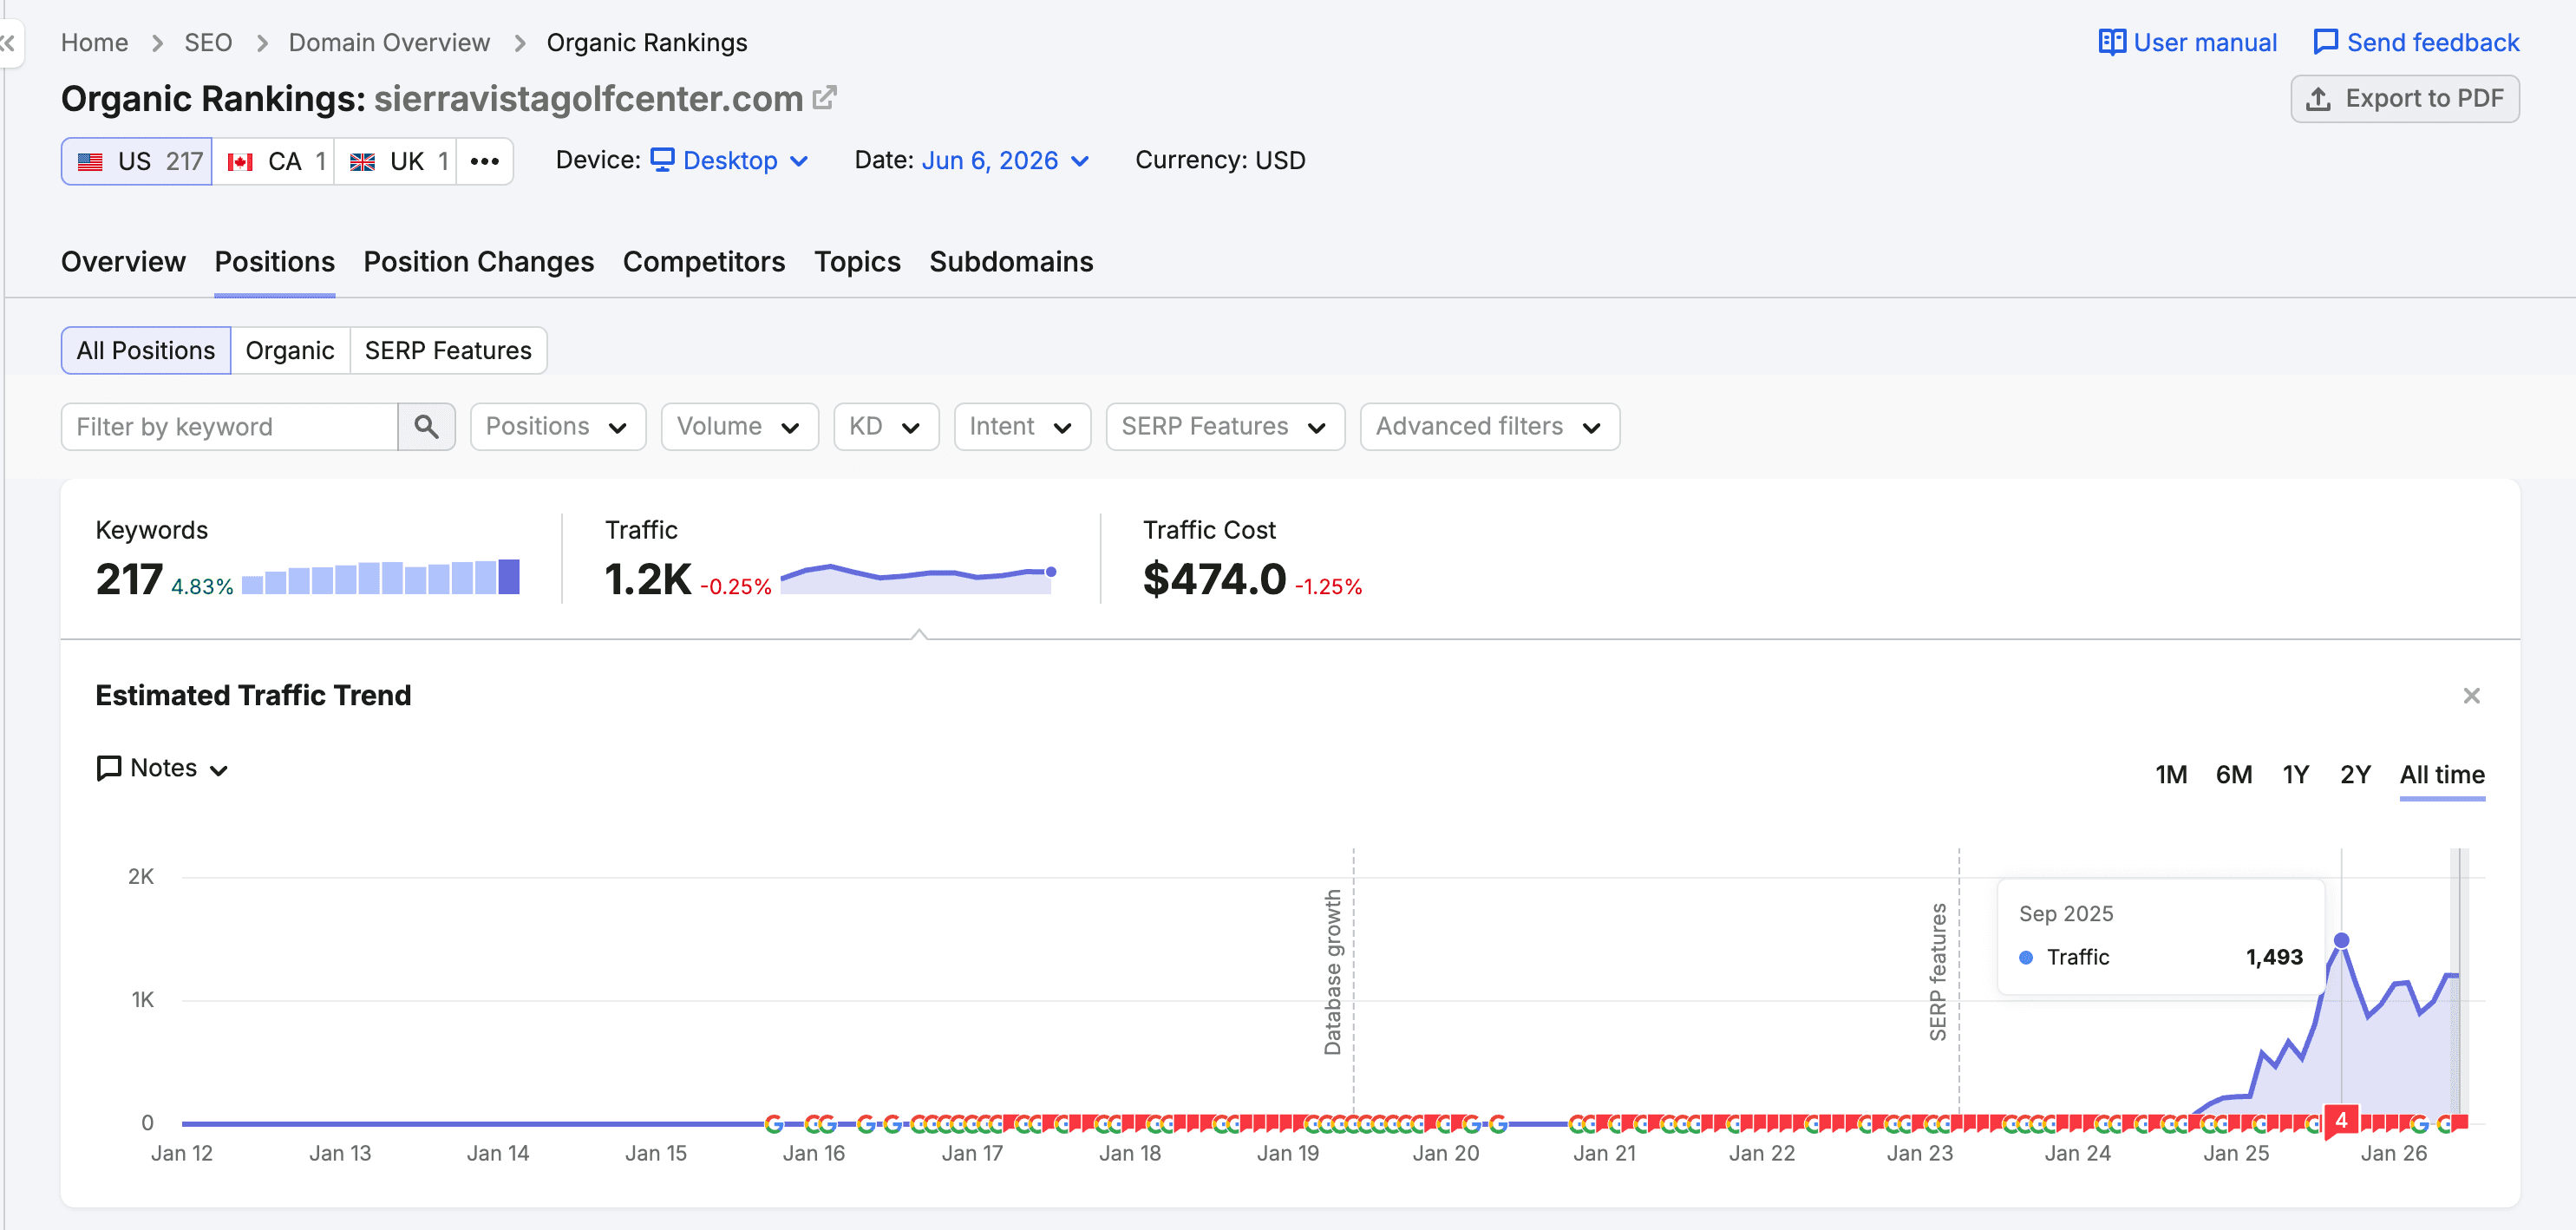Set chart range to 2Y
This screenshot has height=1230, width=2576.
[2355, 775]
